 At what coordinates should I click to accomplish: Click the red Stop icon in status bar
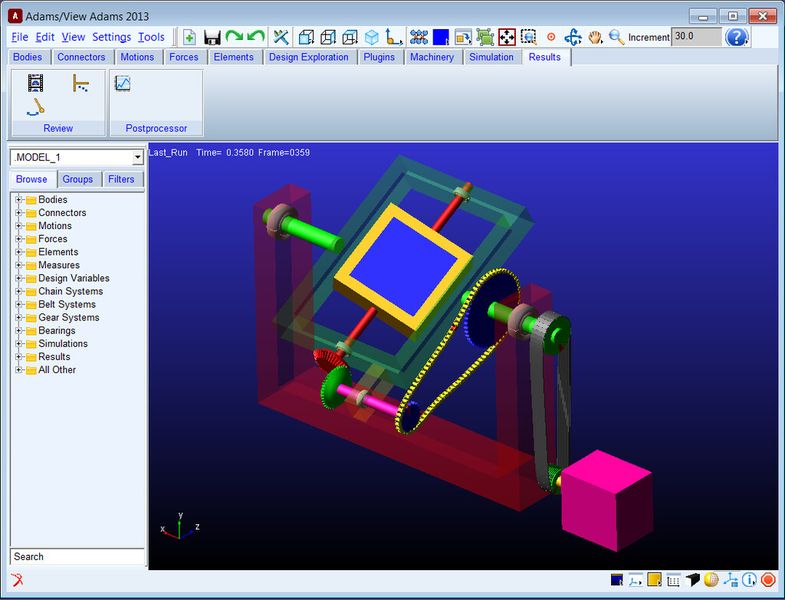pos(768,580)
